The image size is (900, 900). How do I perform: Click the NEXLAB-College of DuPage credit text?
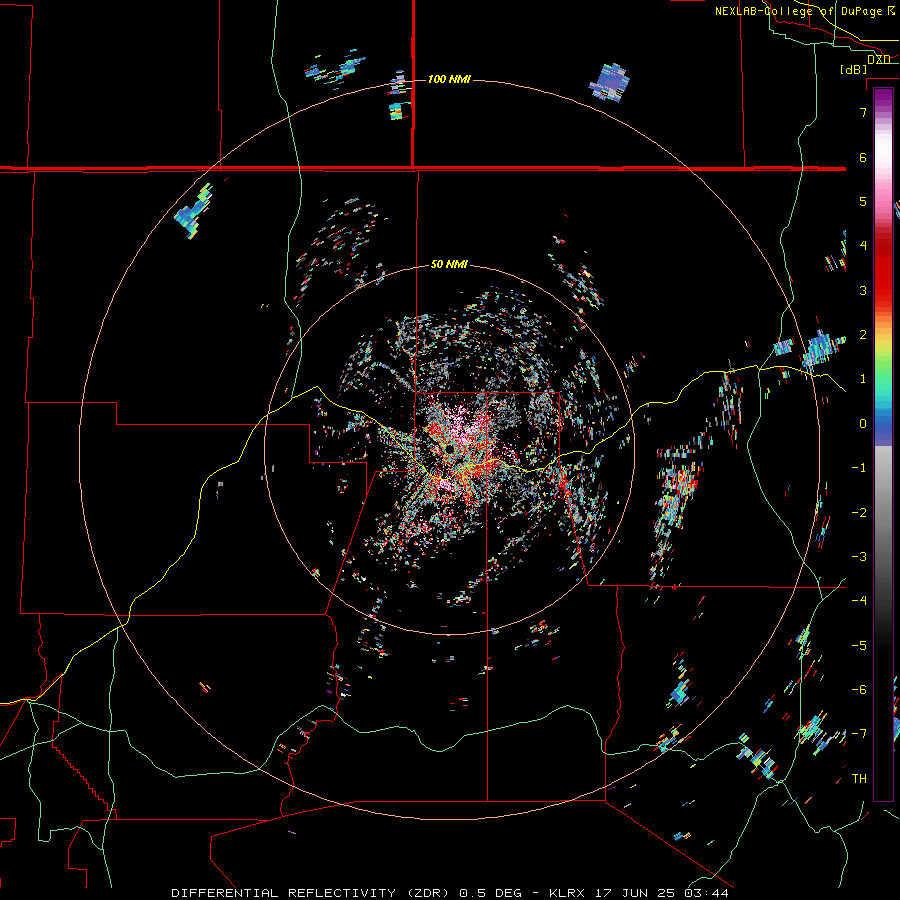[804, 11]
